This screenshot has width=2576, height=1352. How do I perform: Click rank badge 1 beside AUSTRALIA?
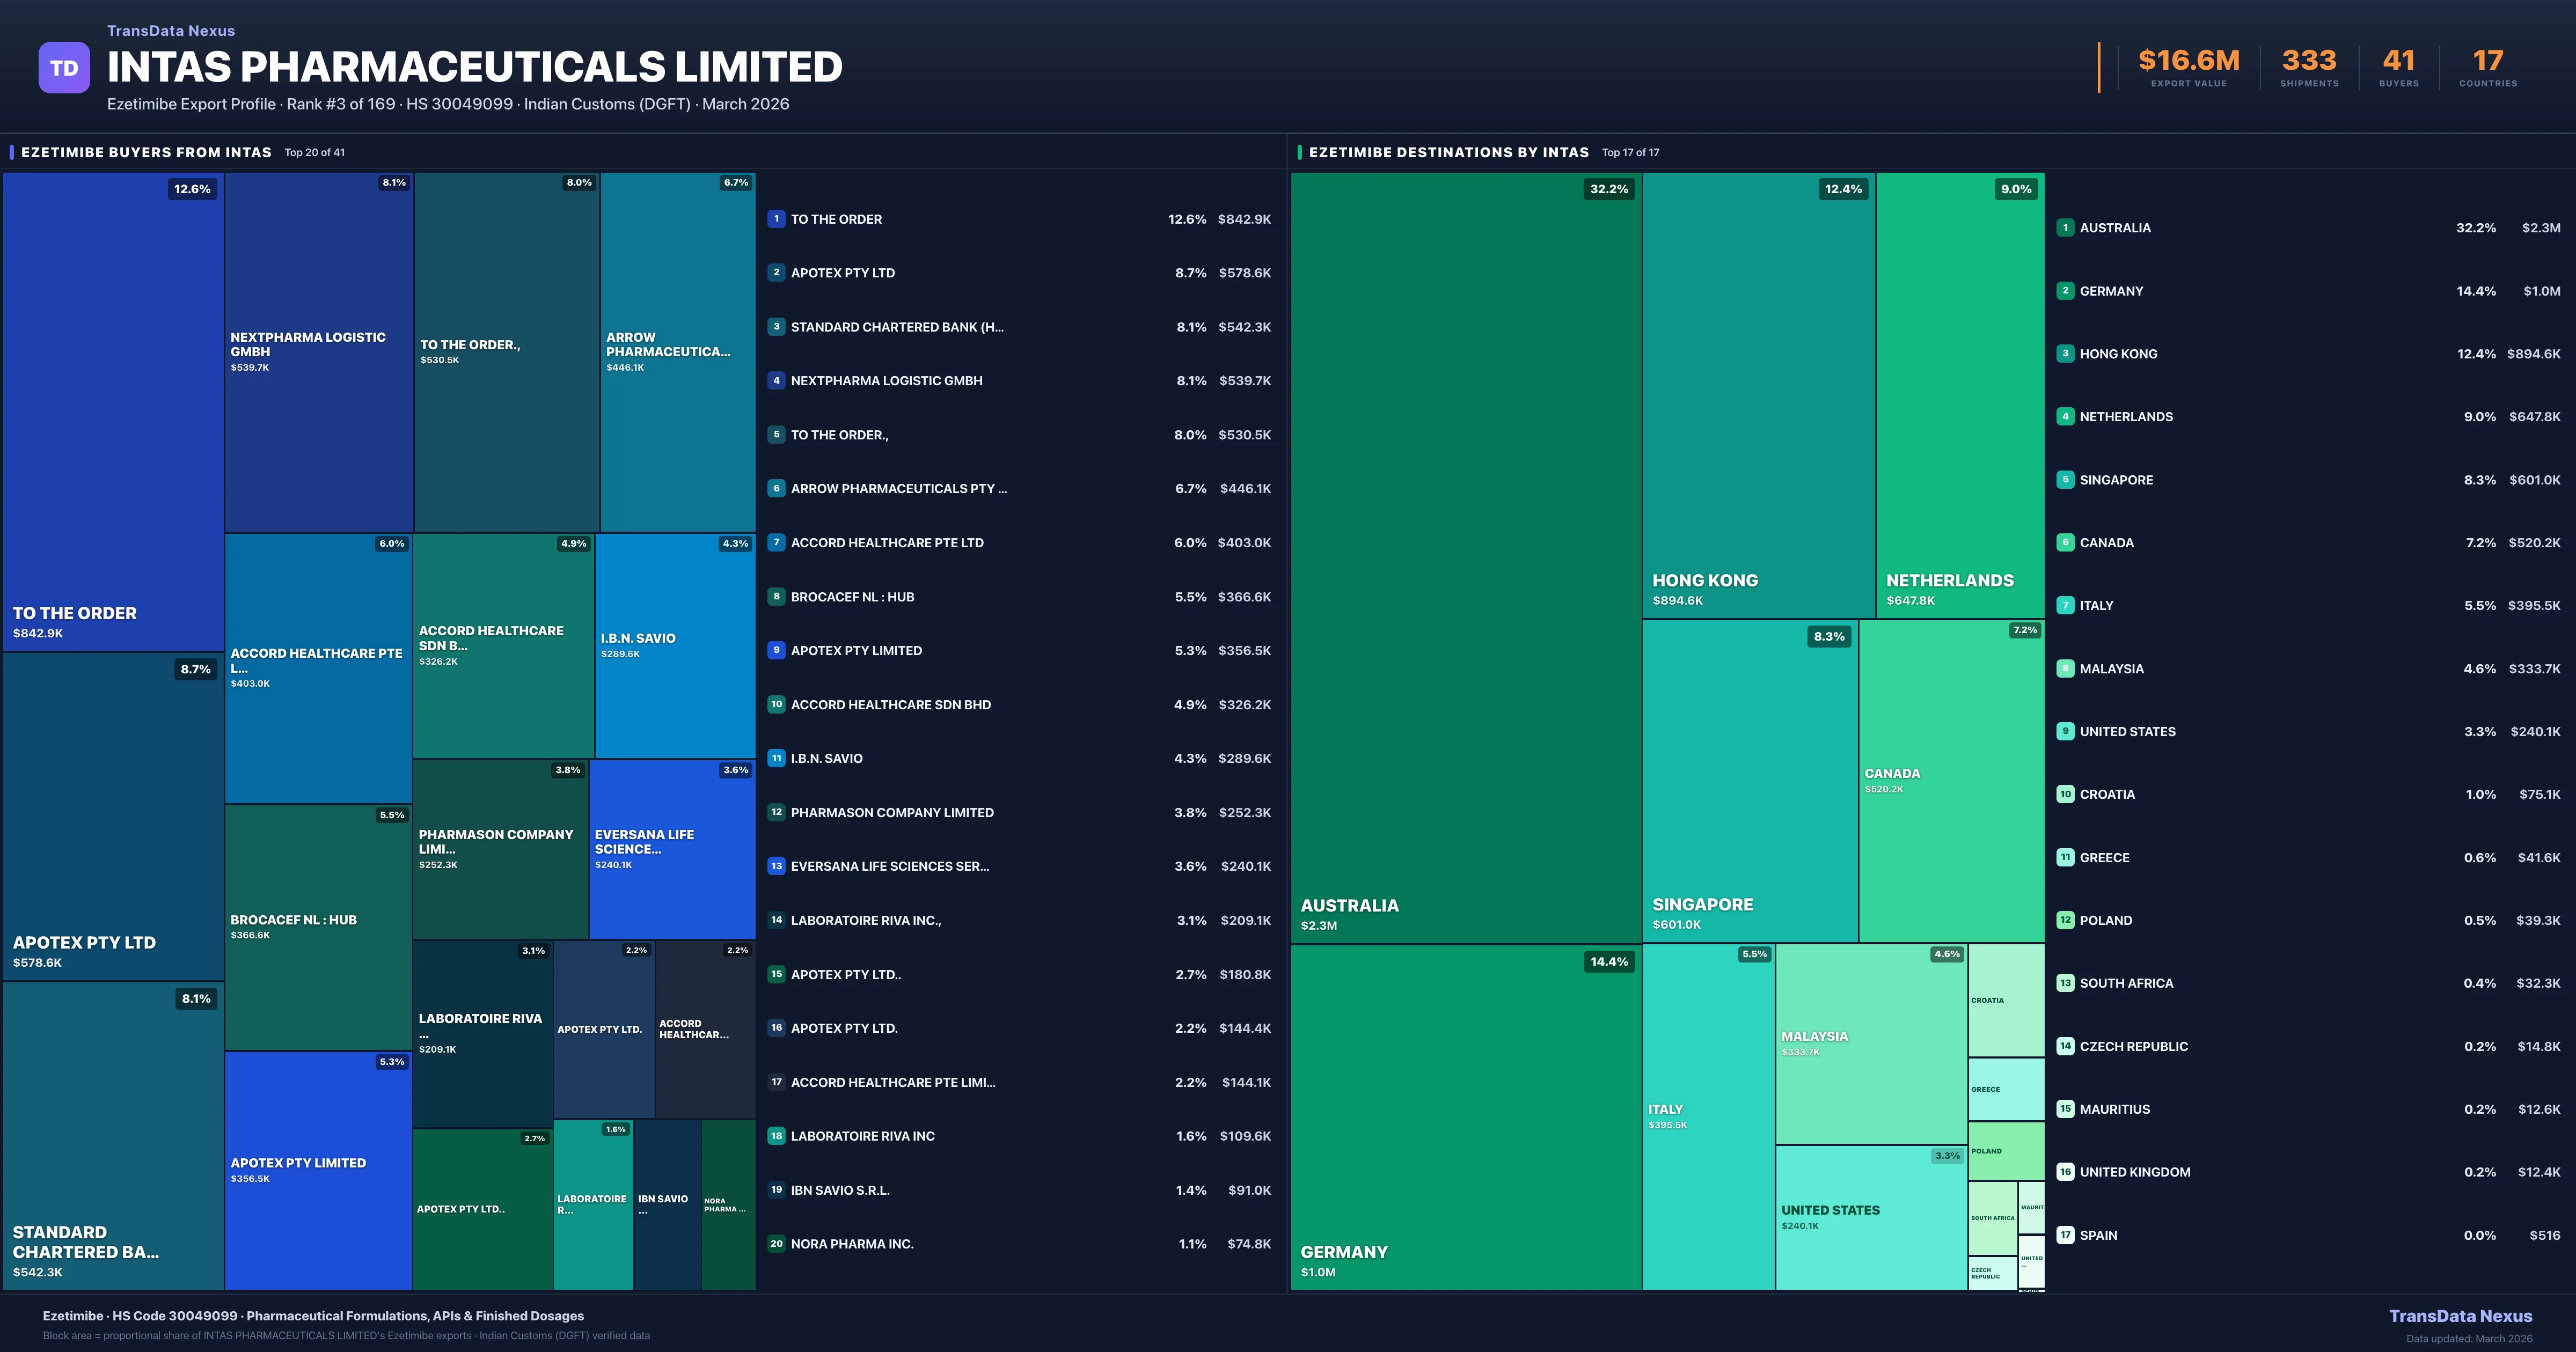point(2065,228)
